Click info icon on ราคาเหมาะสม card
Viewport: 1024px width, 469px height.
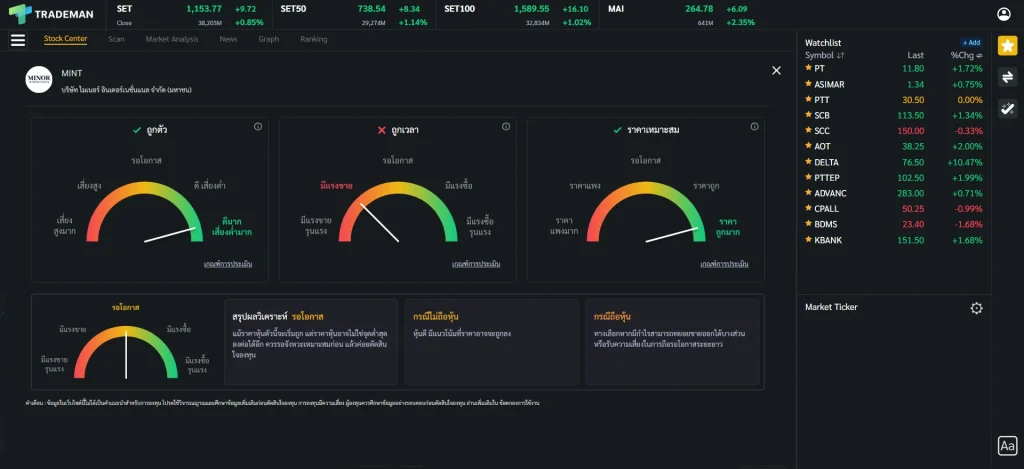click(753, 127)
